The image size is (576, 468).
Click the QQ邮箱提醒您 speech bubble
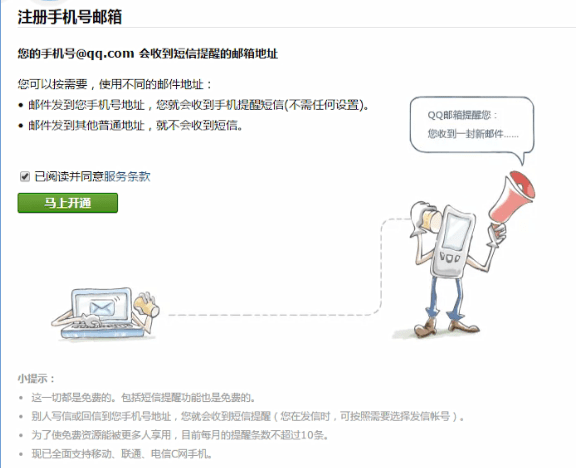pyautogui.click(x=472, y=128)
